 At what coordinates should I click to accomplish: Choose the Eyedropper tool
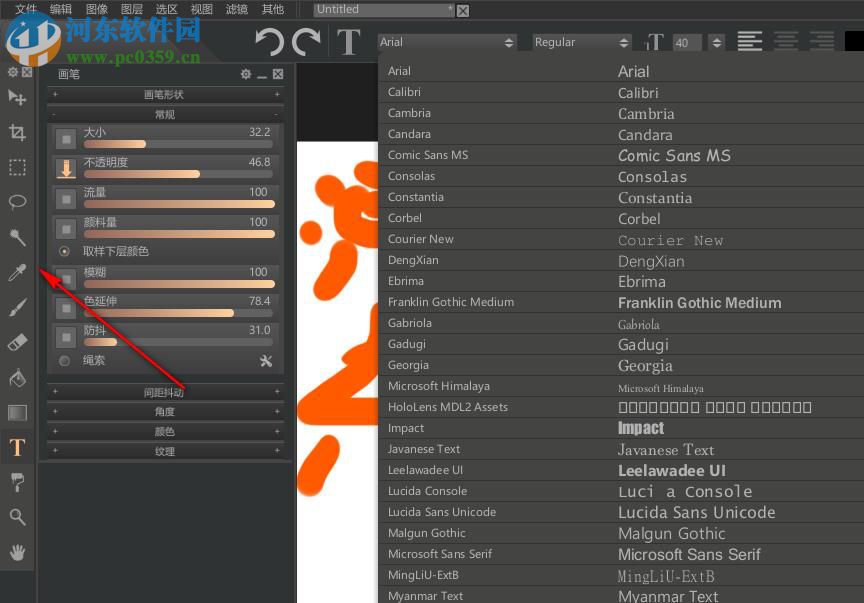pyautogui.click(x=16, y=272)
